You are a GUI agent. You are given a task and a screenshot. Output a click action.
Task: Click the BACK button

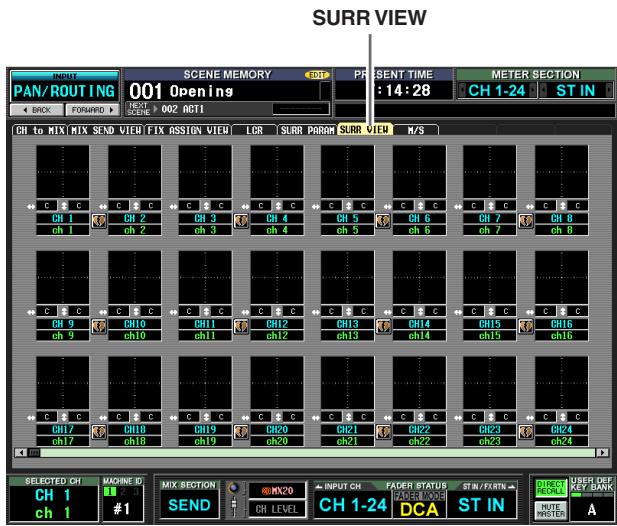click(37, 110)
